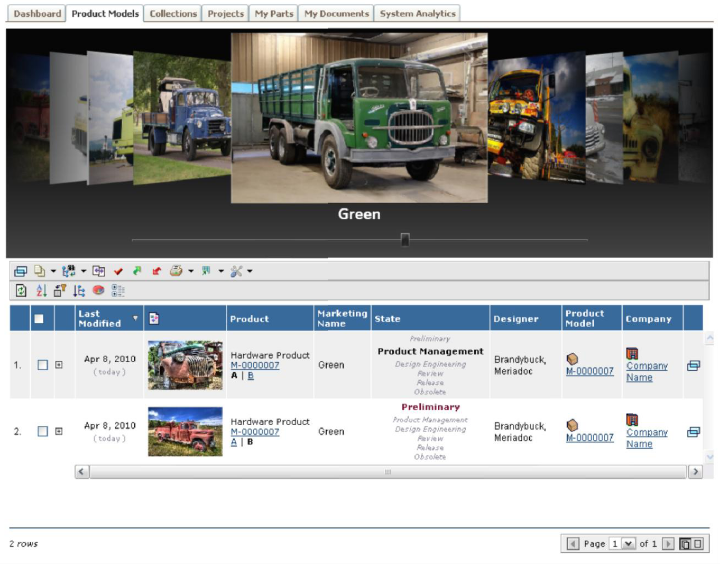Click the printer icon in the toolbar
Viewport: 720px width, 564px height.
click(175, 271)
